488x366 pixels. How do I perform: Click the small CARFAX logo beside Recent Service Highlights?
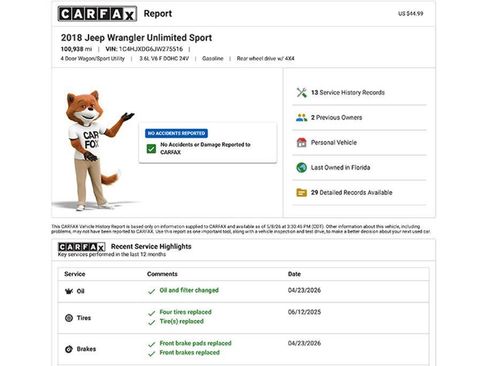(82, 247)
